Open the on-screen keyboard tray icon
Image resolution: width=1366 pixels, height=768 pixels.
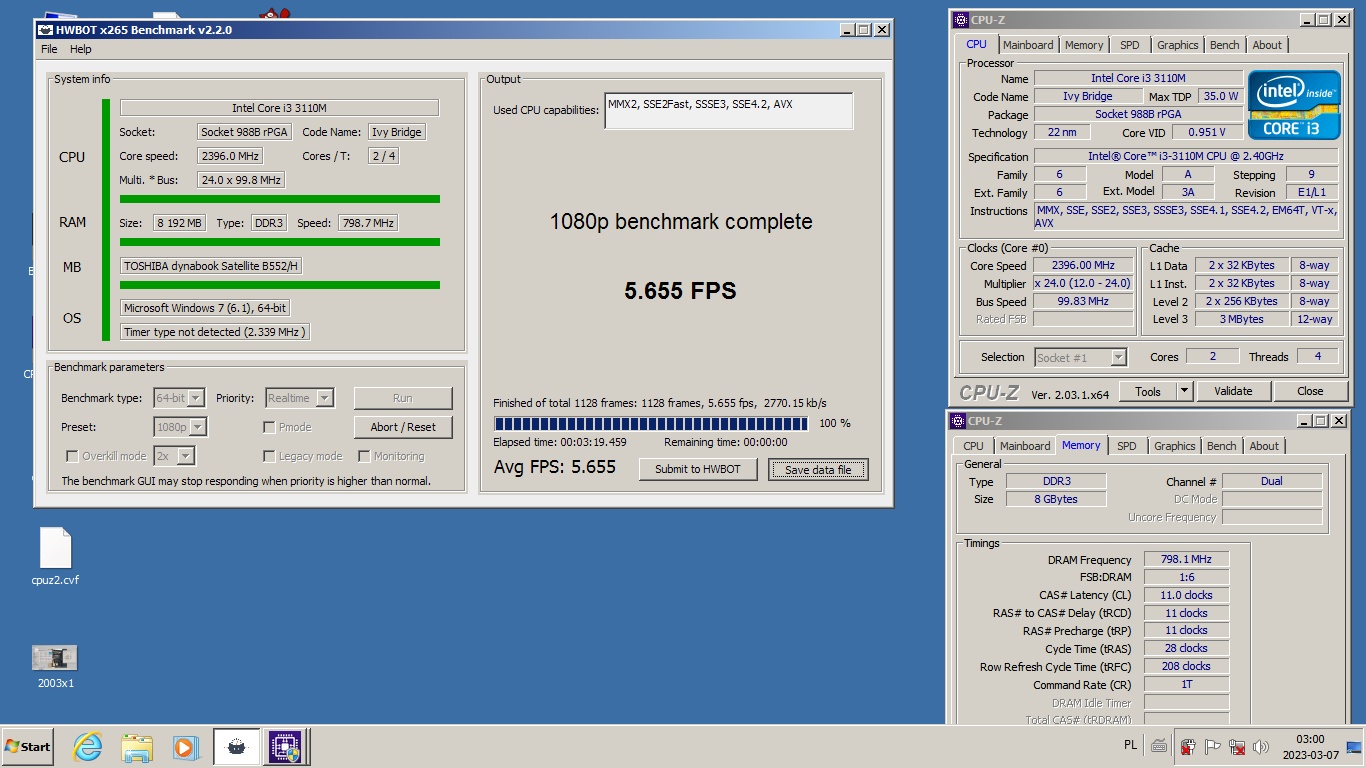pos(1158,746)
